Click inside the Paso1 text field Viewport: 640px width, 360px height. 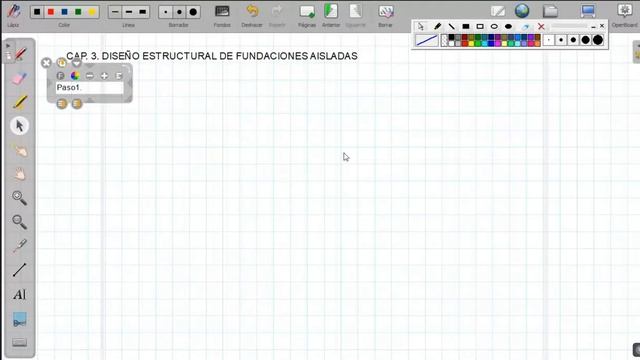pyautogui.click(x=89, y=88)
